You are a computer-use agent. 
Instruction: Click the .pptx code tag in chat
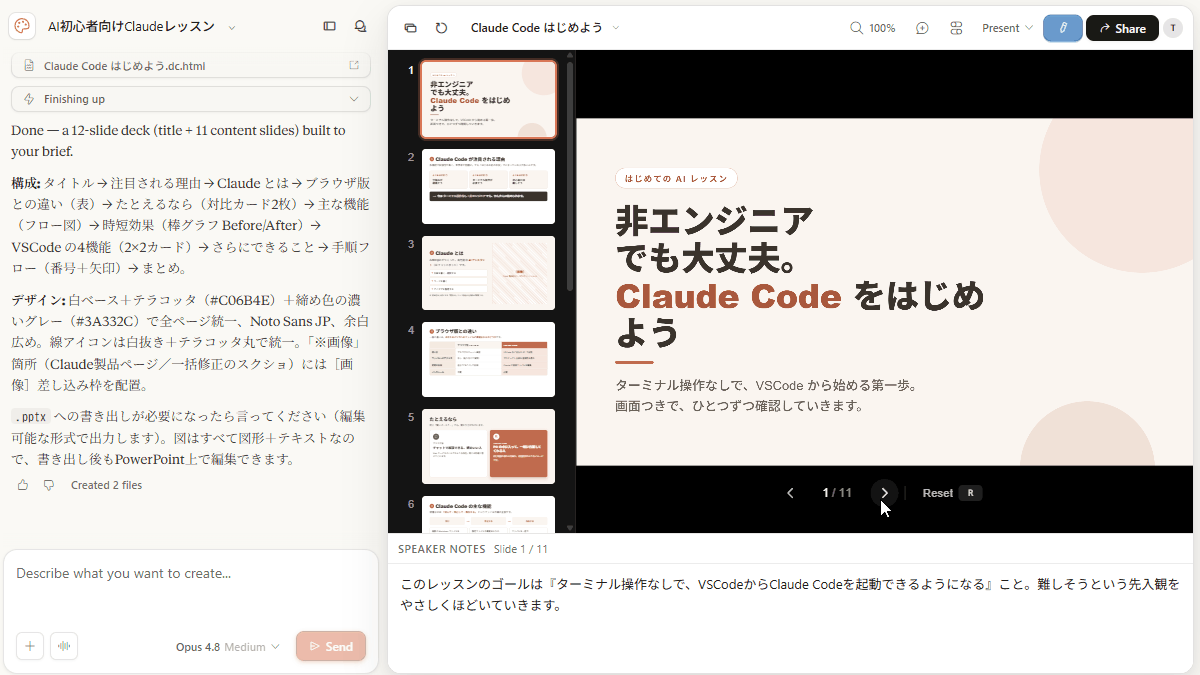tap(31, 417)
